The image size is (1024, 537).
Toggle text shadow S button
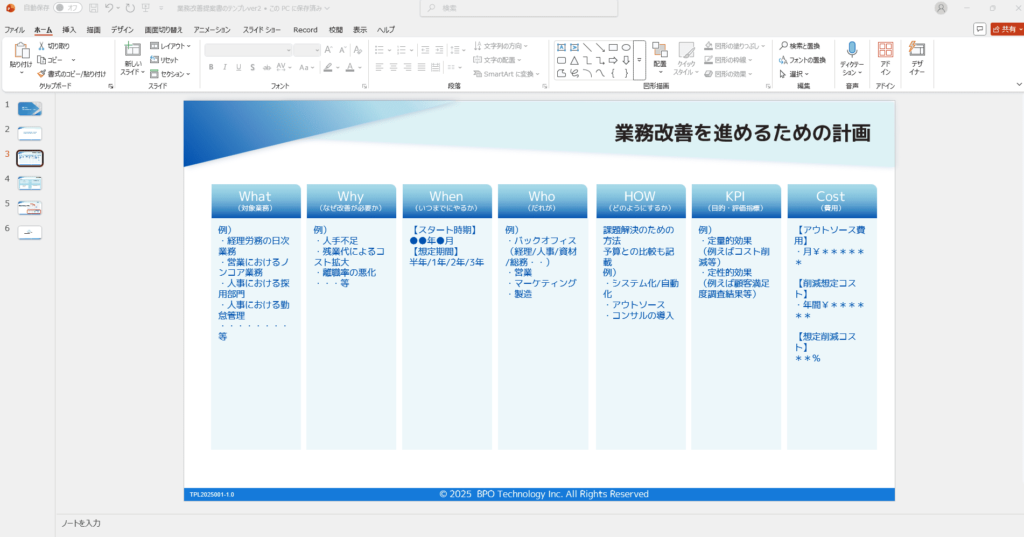pyautogui.click(x=252, y=67)
